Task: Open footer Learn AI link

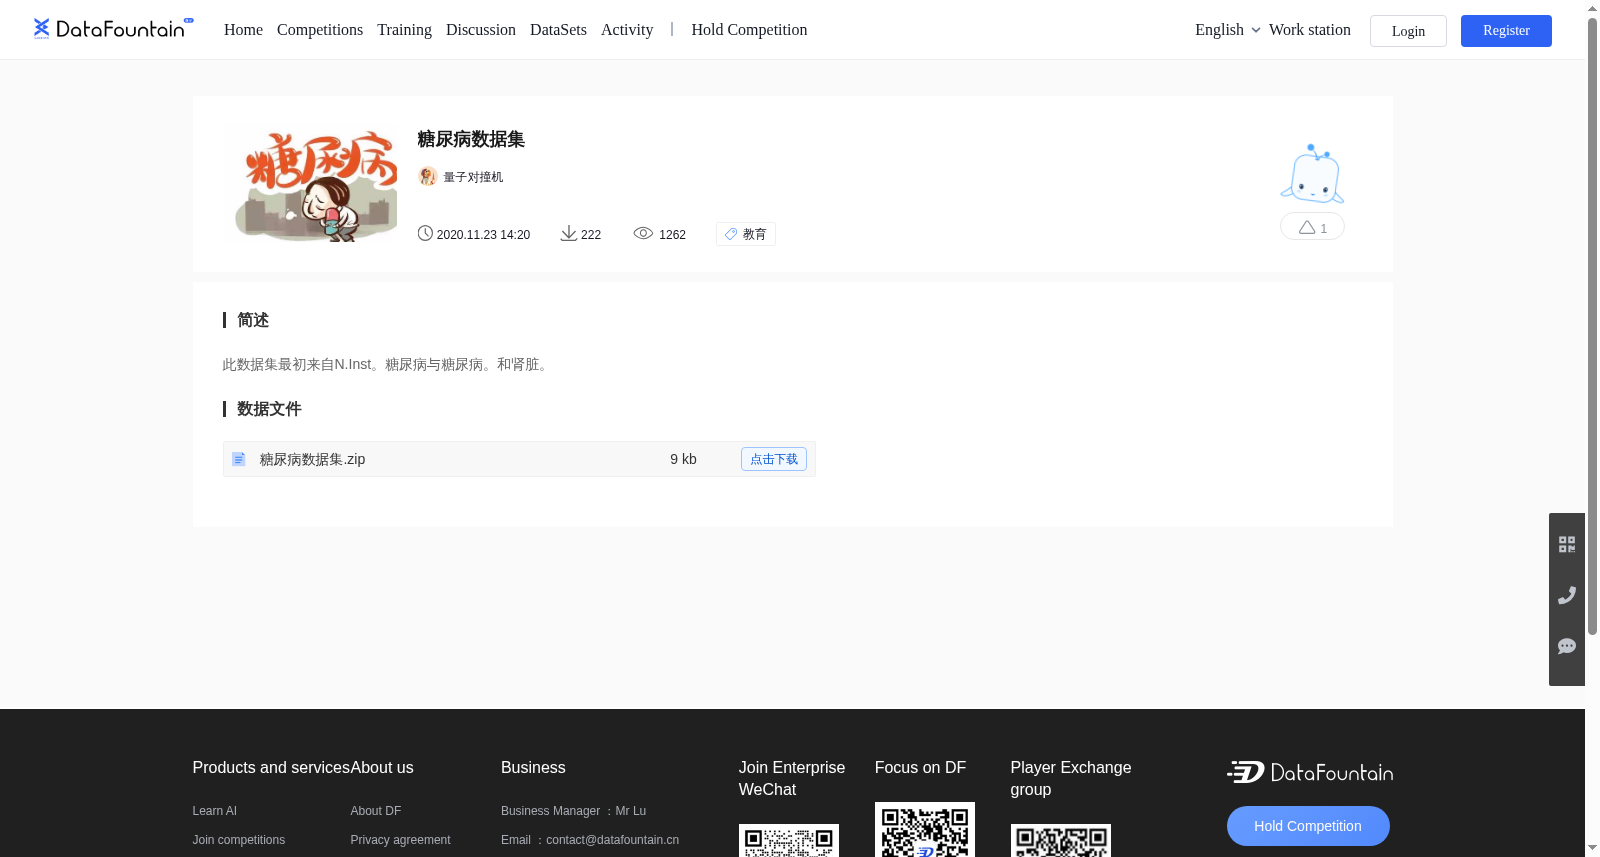Action: pos(214,811)
